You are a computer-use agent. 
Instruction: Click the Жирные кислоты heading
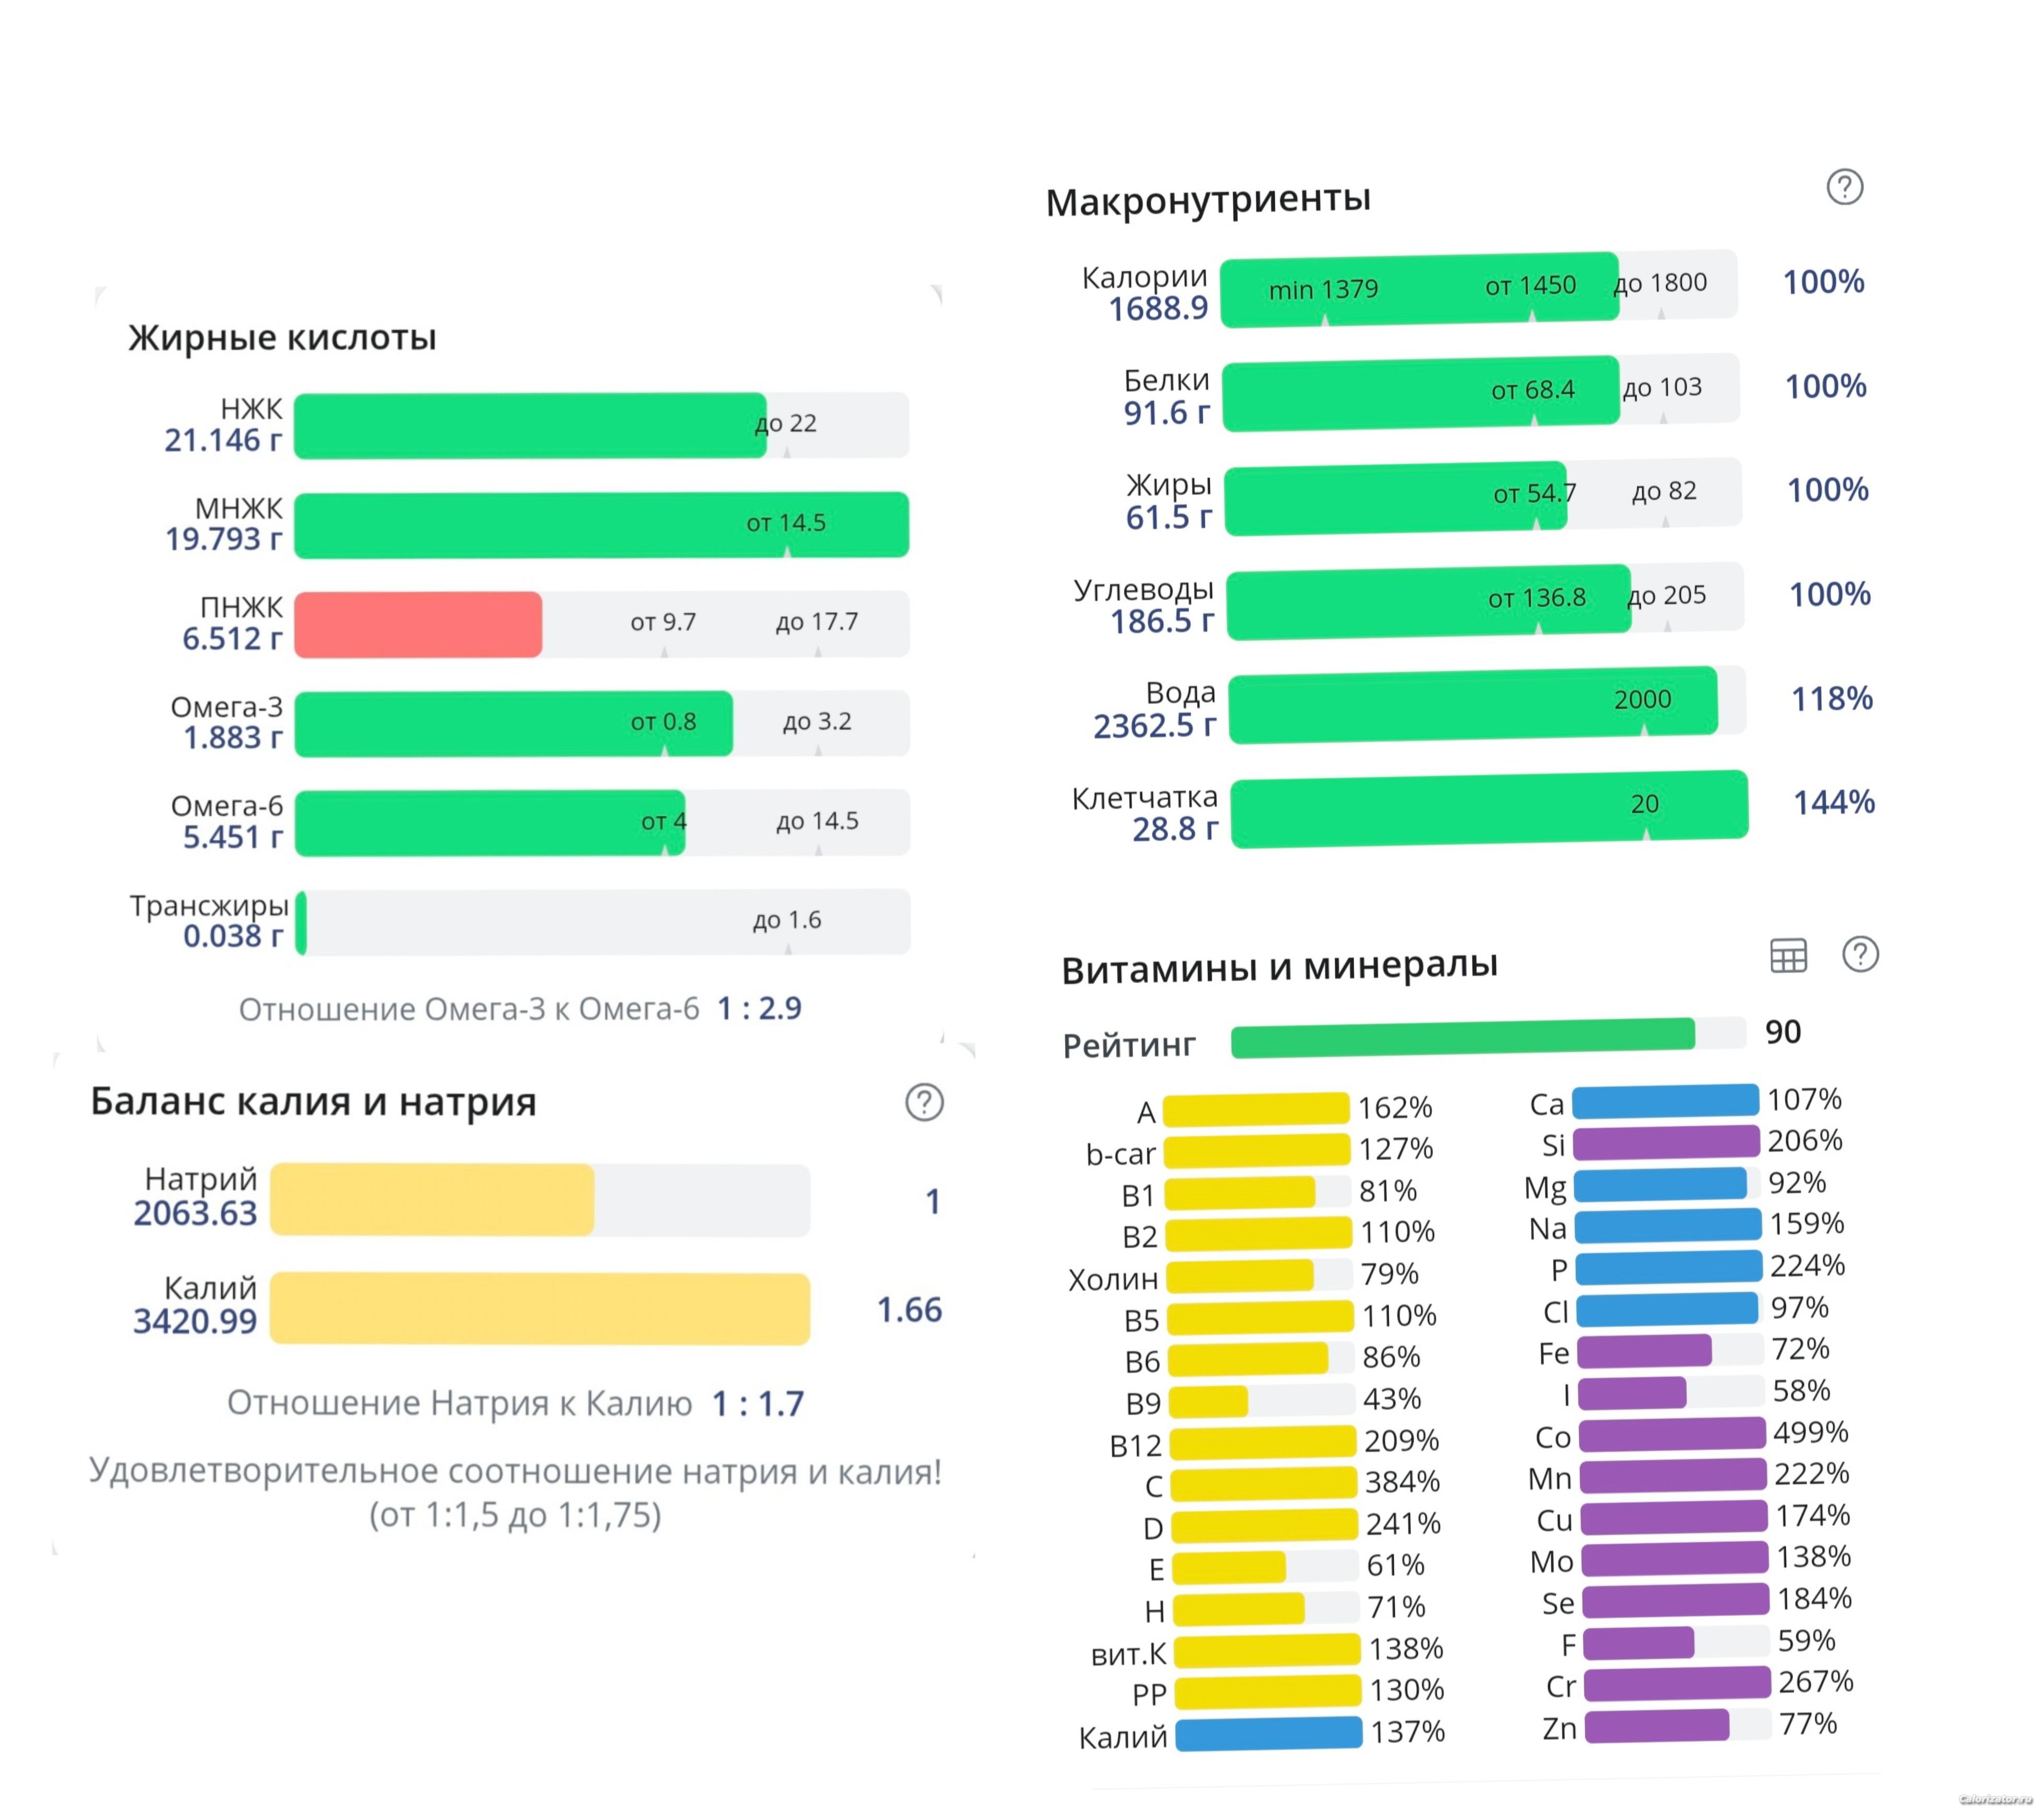click(x=282, y=338)
